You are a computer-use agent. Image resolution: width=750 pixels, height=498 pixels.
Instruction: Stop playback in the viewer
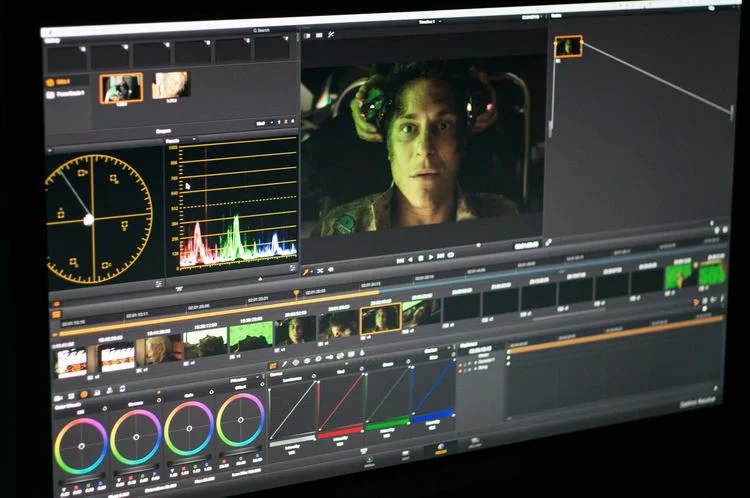pyautogui.click(x=420, y=258)
